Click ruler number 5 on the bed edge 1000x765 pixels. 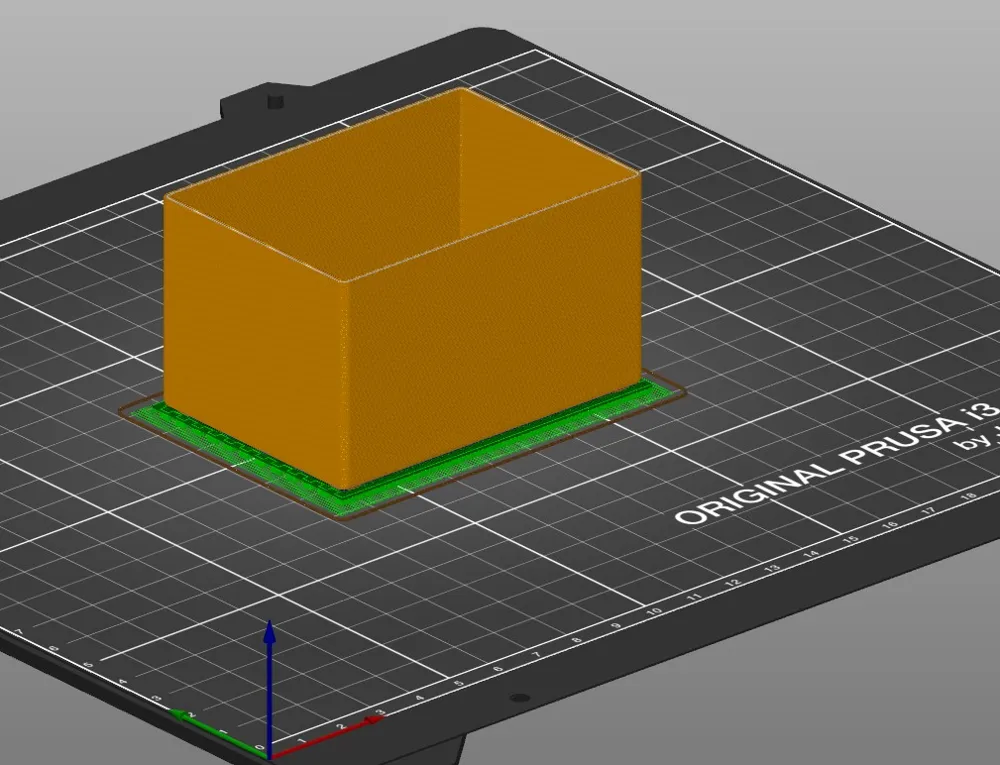click(x=459, y=683)
